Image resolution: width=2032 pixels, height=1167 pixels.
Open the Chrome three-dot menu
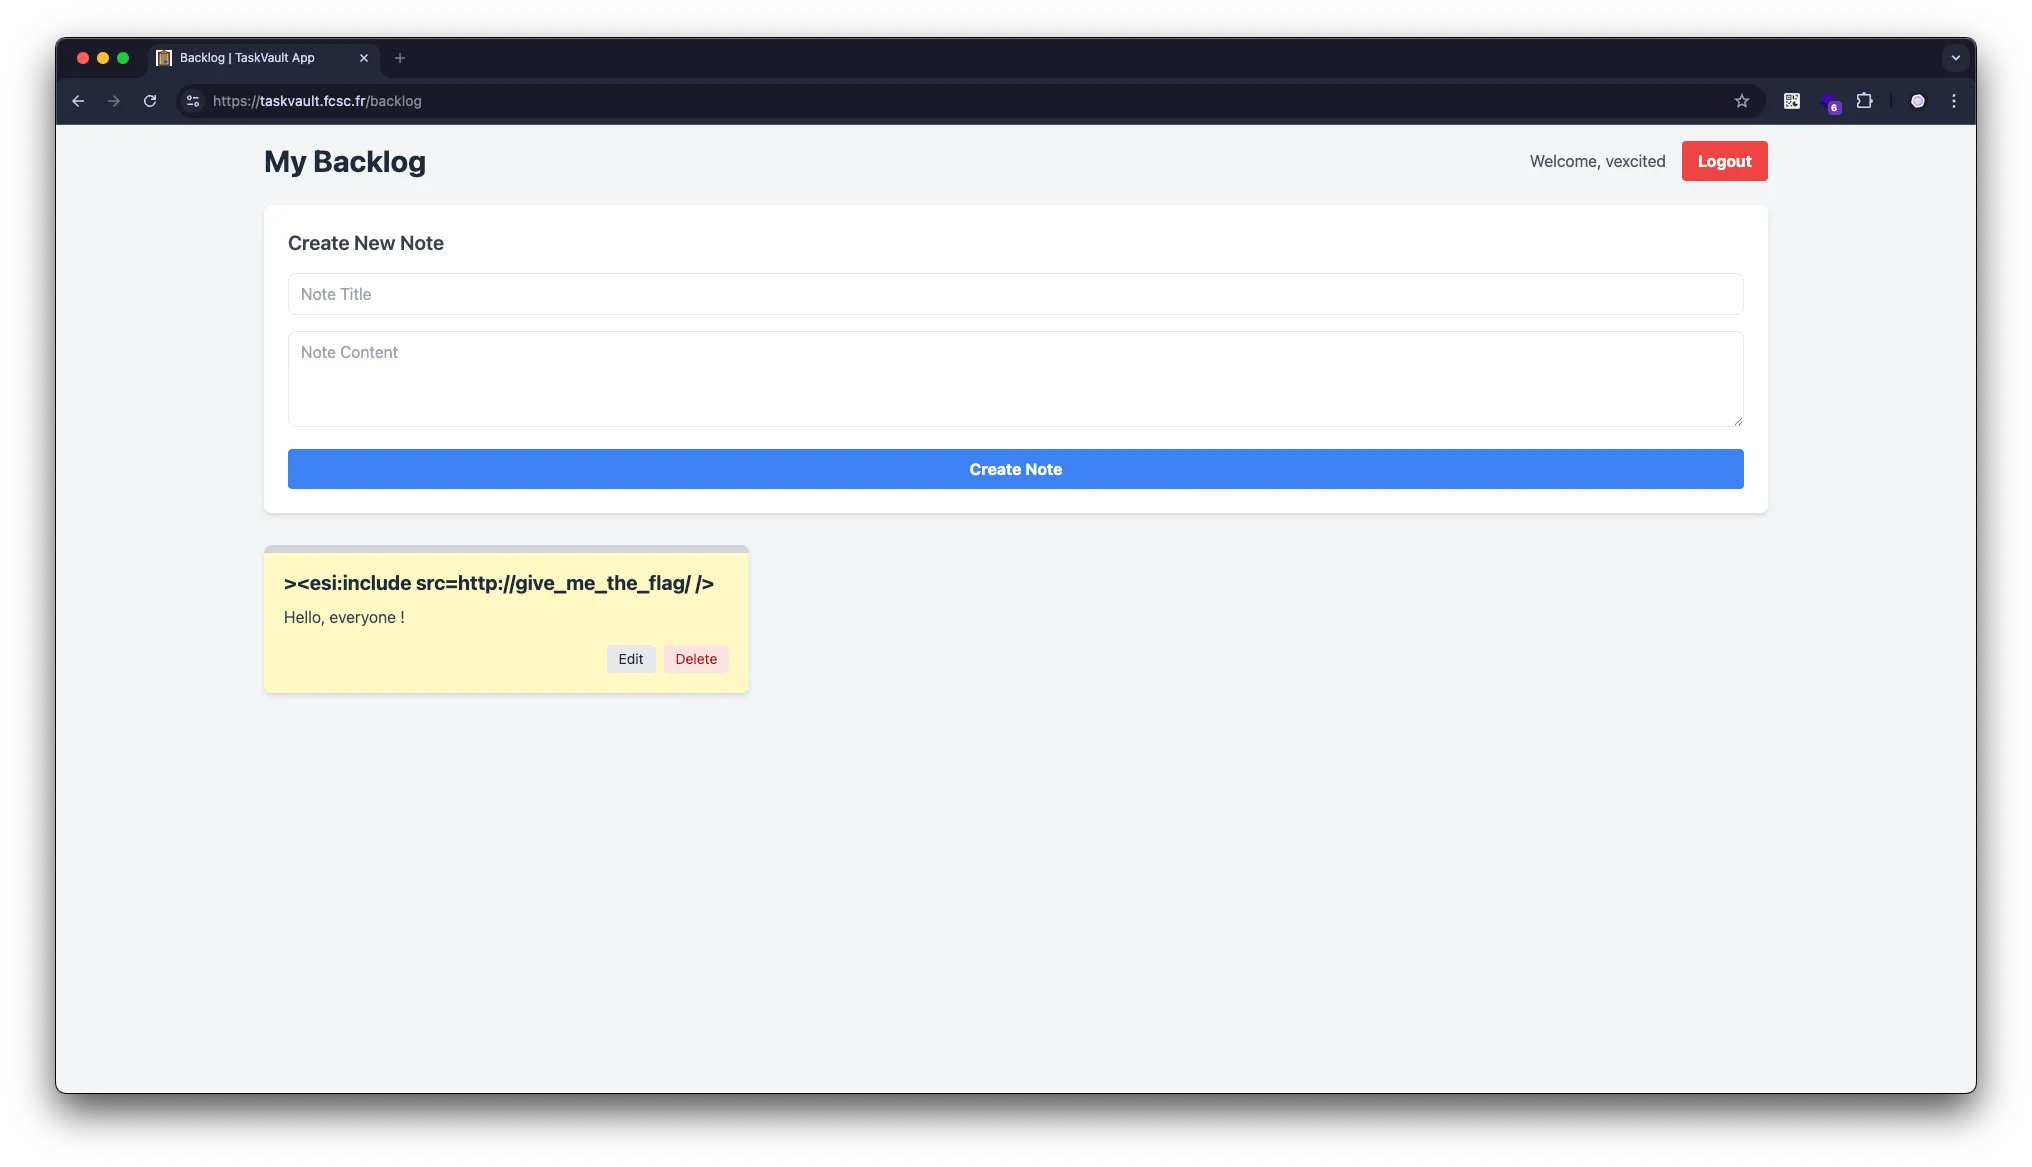point(1953,101)
